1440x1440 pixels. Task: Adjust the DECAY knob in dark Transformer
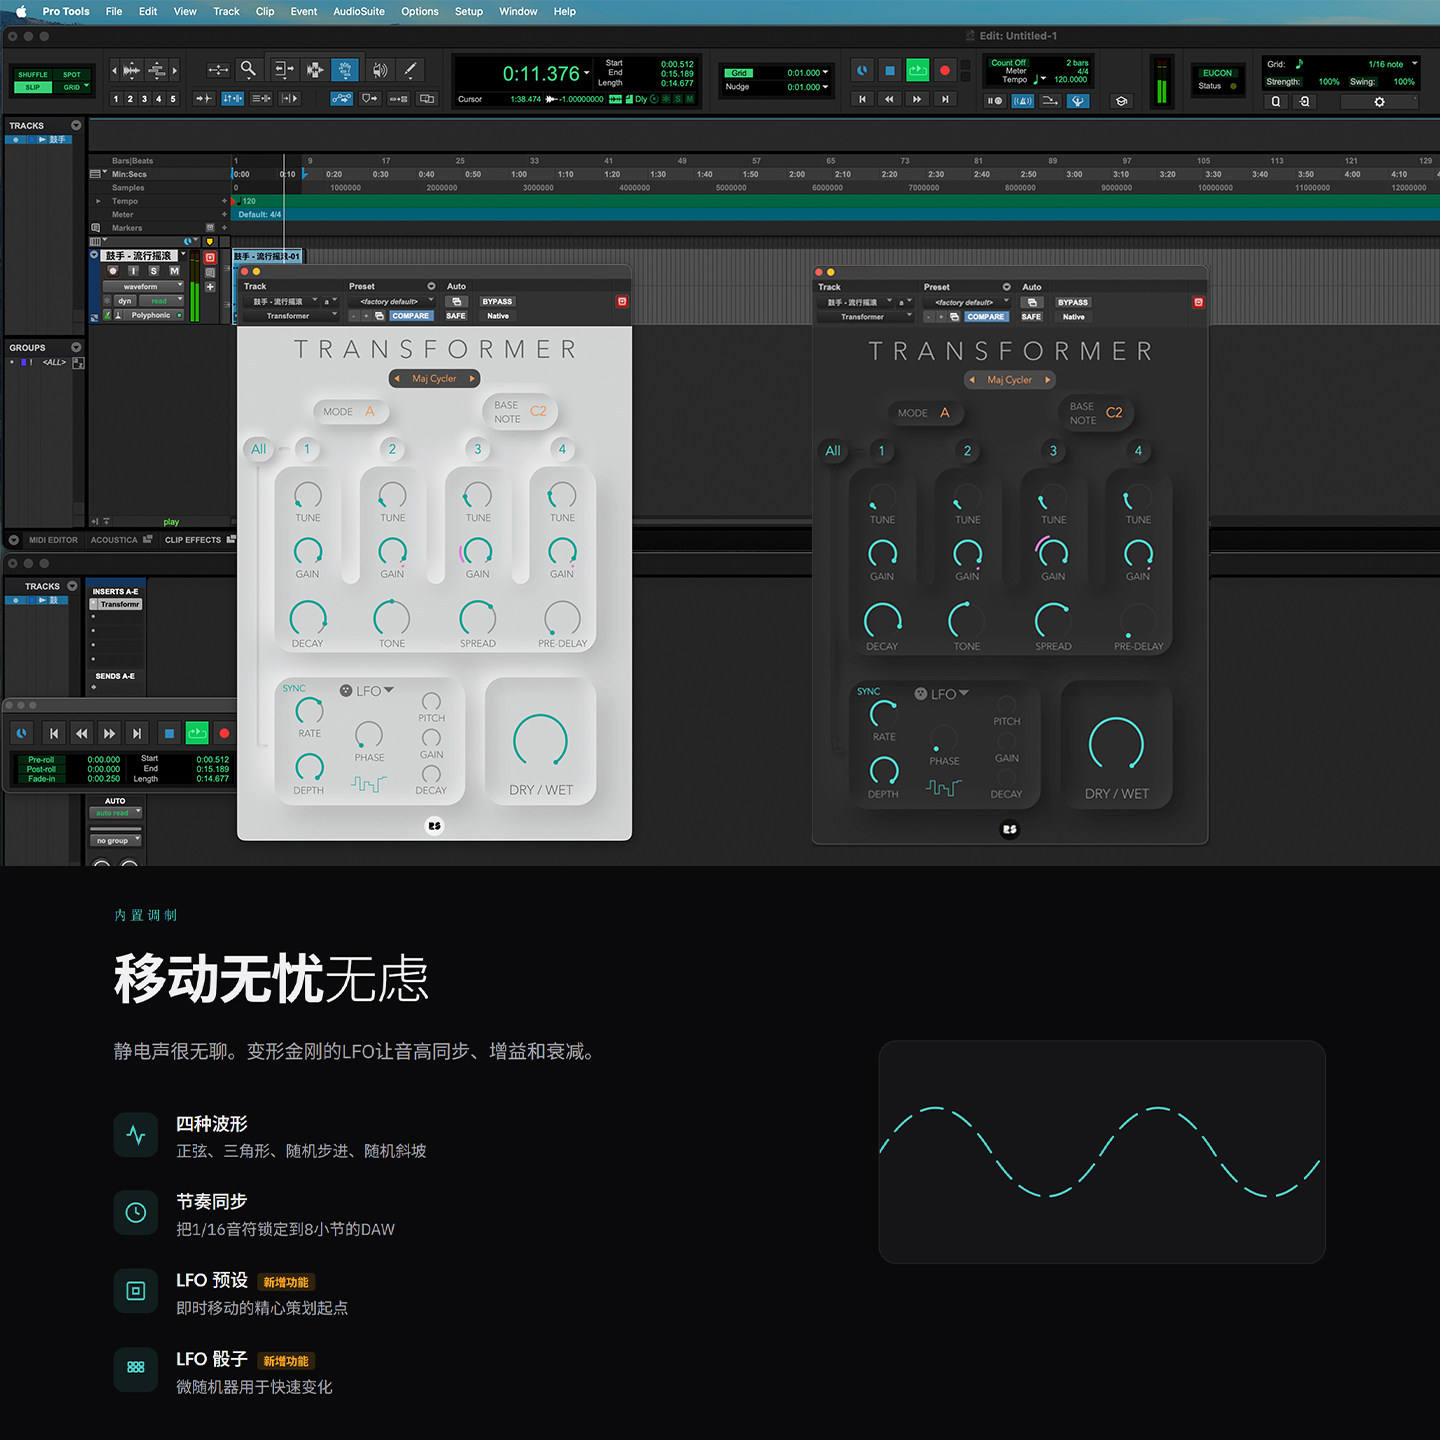(882, 621)
